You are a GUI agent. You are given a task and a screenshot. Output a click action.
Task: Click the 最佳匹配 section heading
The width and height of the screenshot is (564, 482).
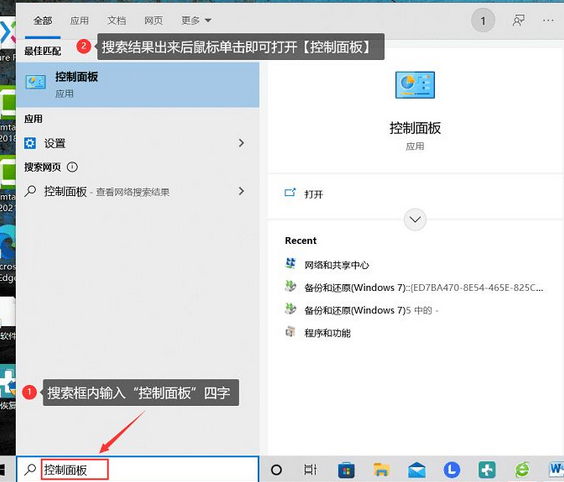pyautogui.click(x=42, y=51)
